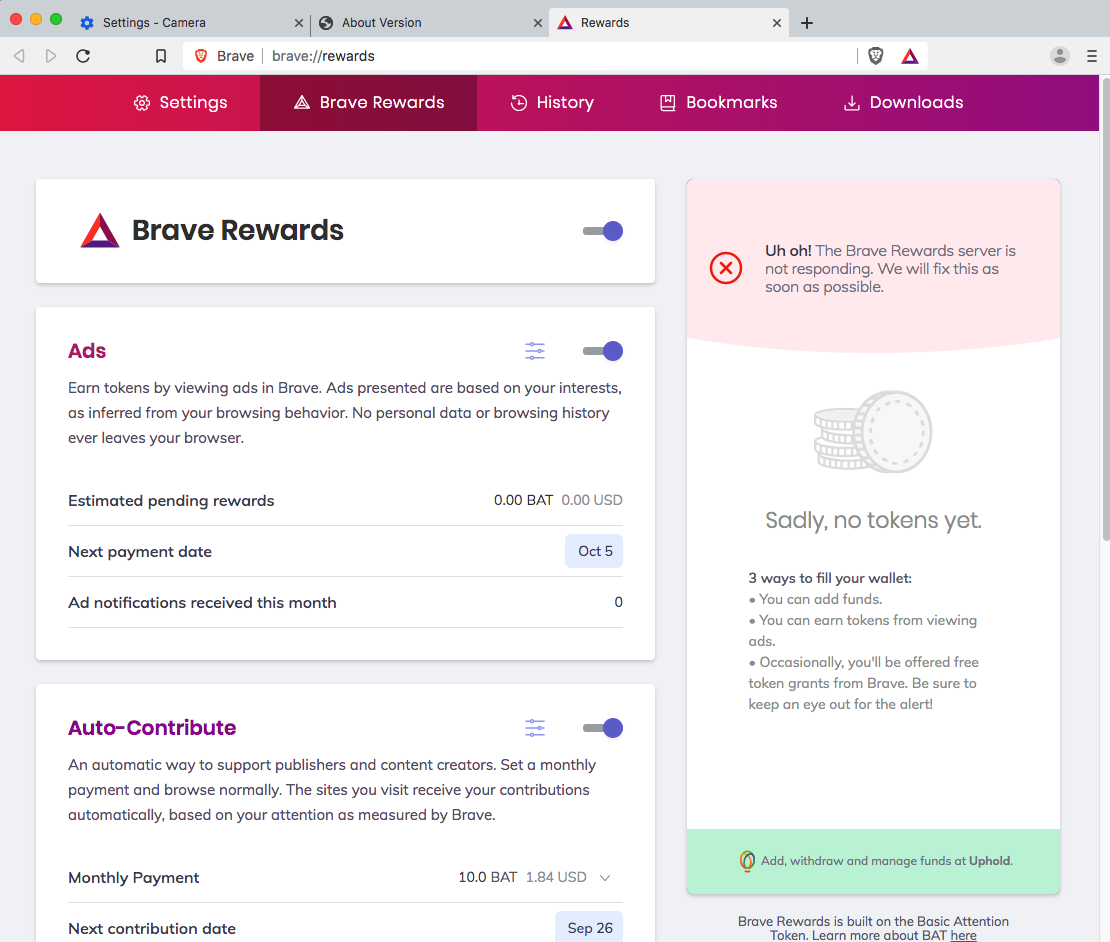This screenshot has width=1110, height=942.
Task: Bookmark this page with bookmark icon
Action: pyautogui.click(x=161, y=56)
